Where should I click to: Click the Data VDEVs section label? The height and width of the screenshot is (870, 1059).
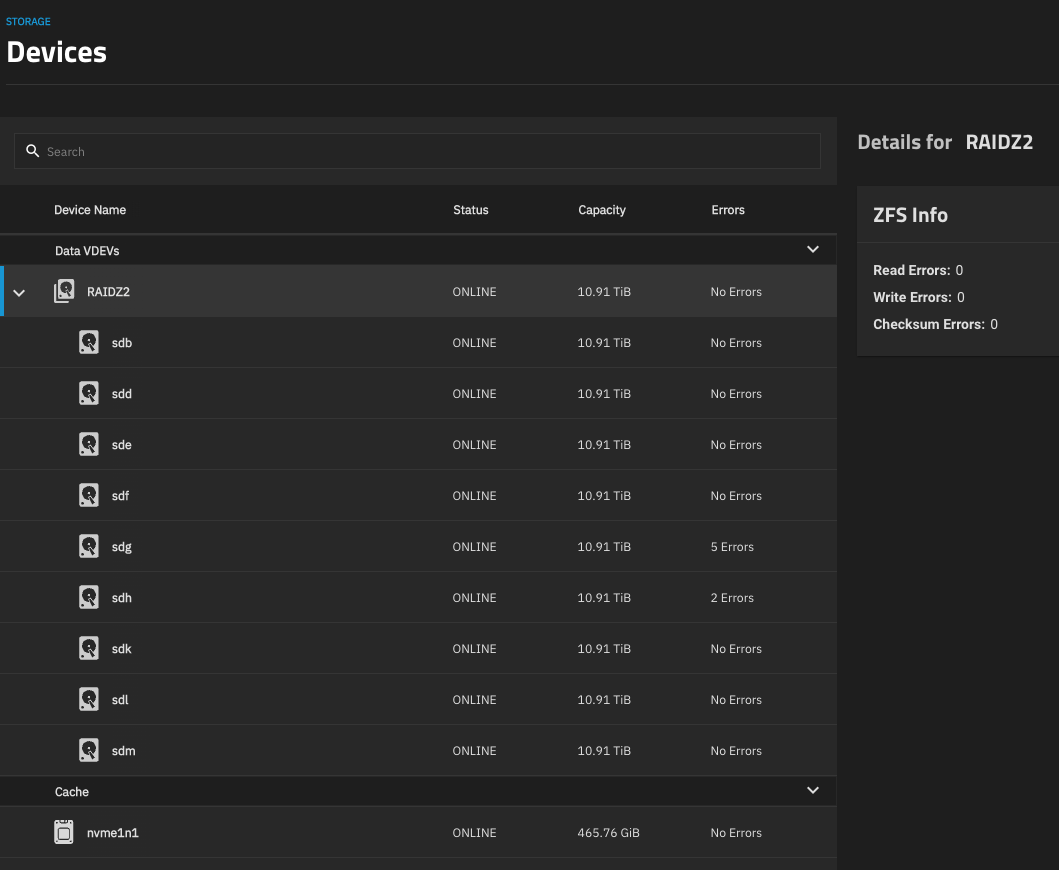tap(87, 251)
